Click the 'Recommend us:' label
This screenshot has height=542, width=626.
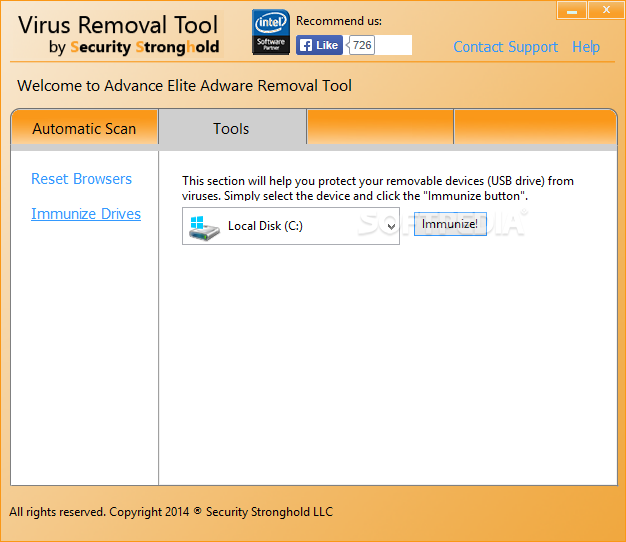(x=339, y=21)
